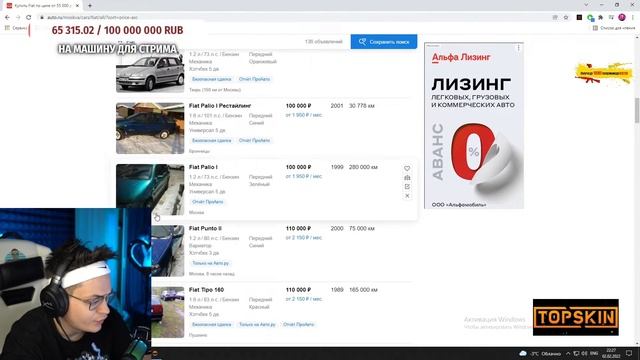The image size is (640, 360).
Task: Click the report badge on Fiat Tipo 160
Action: click(299, 324)
